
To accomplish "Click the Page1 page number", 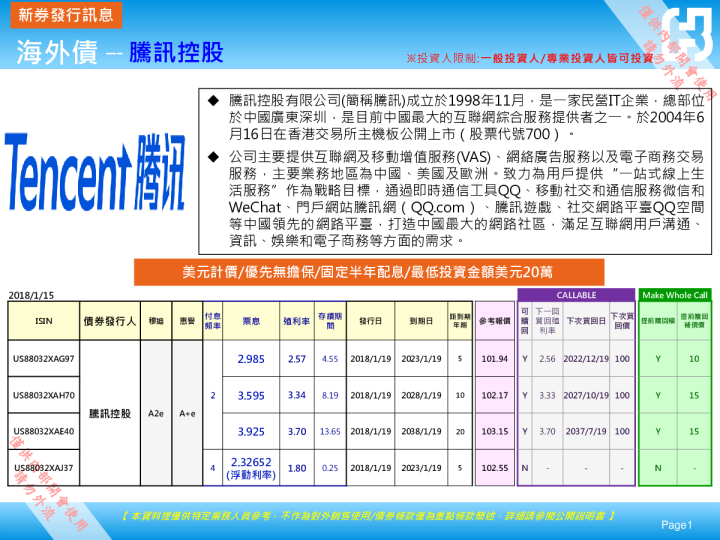I will point(676,525).
